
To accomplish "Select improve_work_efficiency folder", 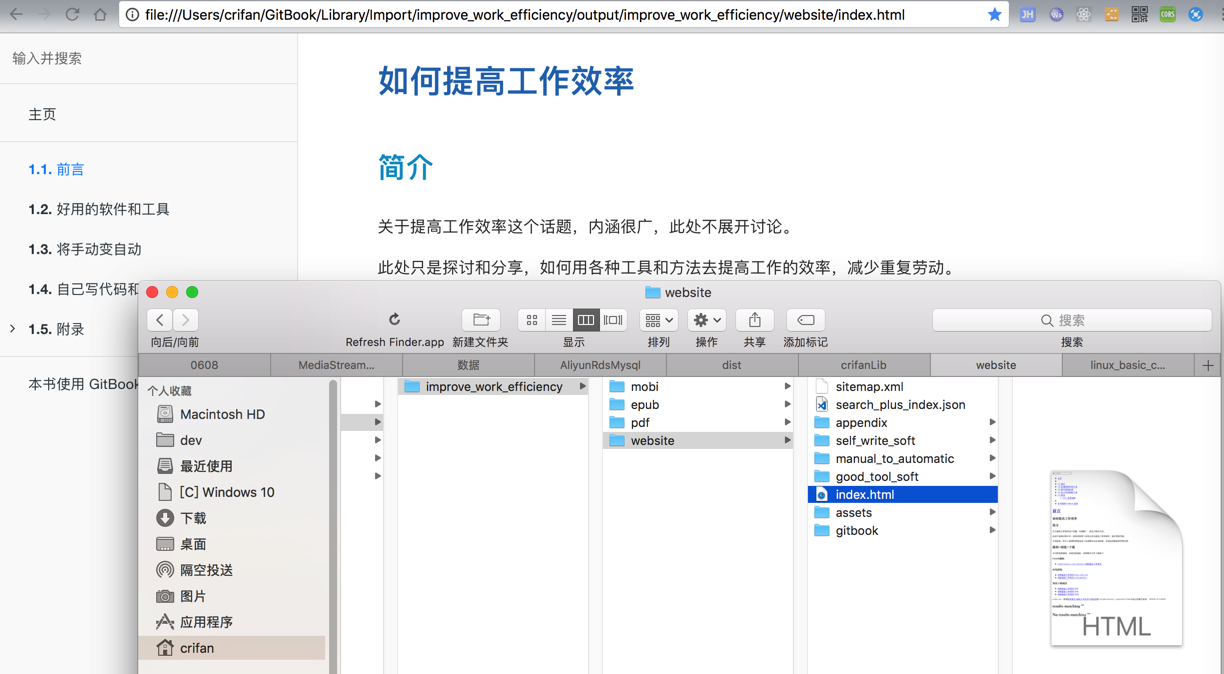I will pyautogui.click(x=494, y=386).
